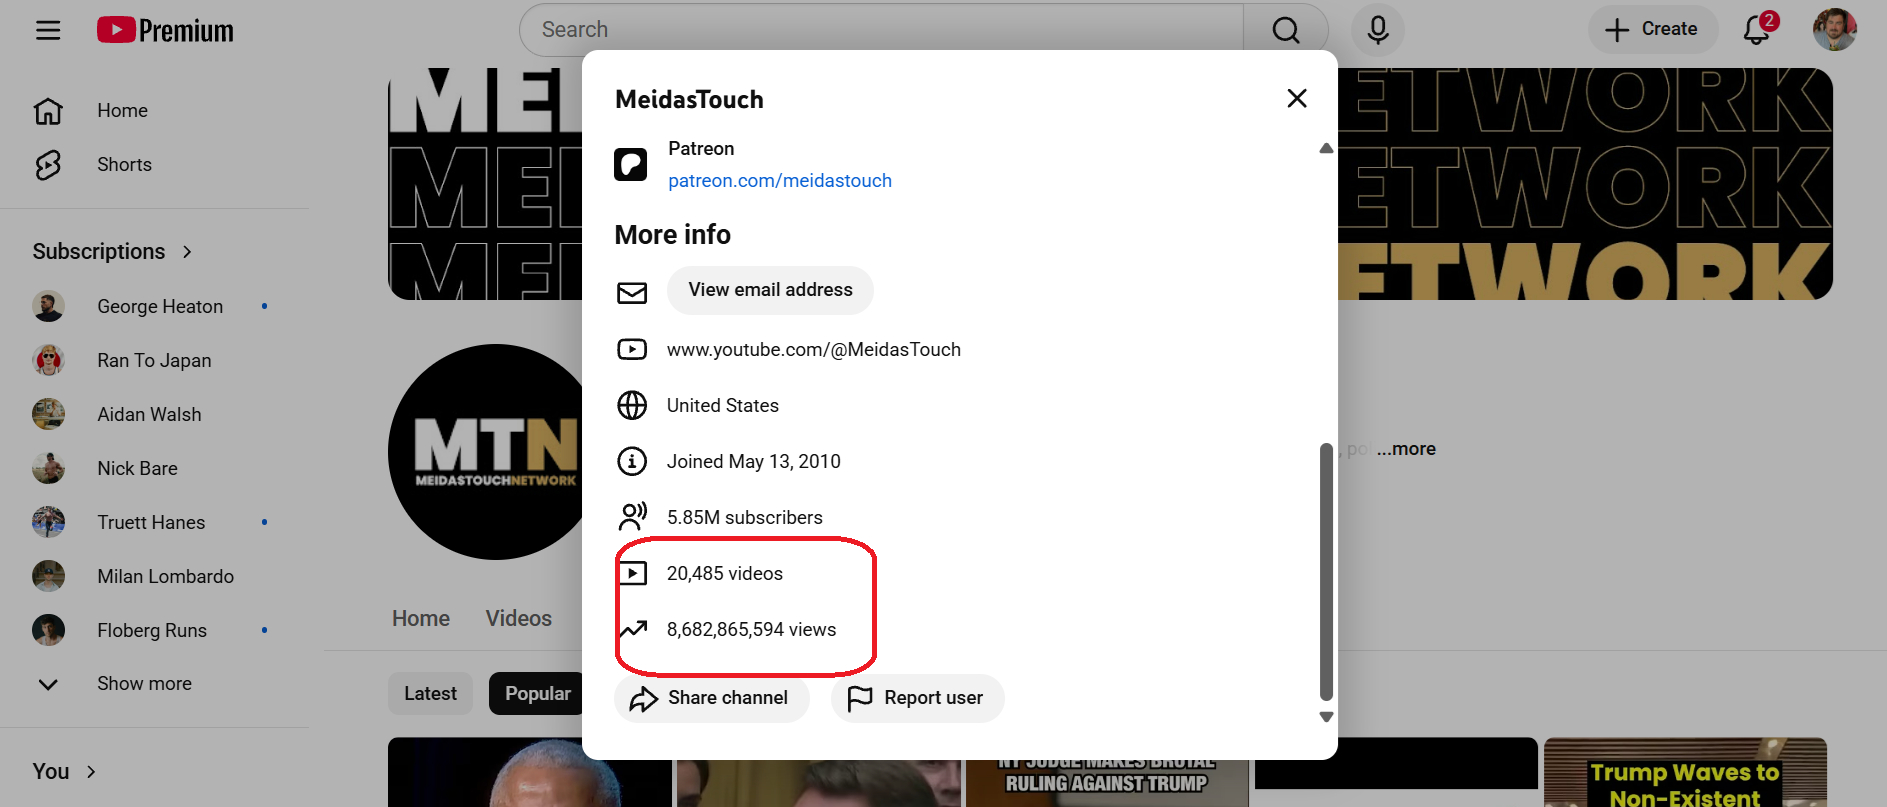
Task: Close the MeidasTouch about dialog
Action: tap(1296, 98)
